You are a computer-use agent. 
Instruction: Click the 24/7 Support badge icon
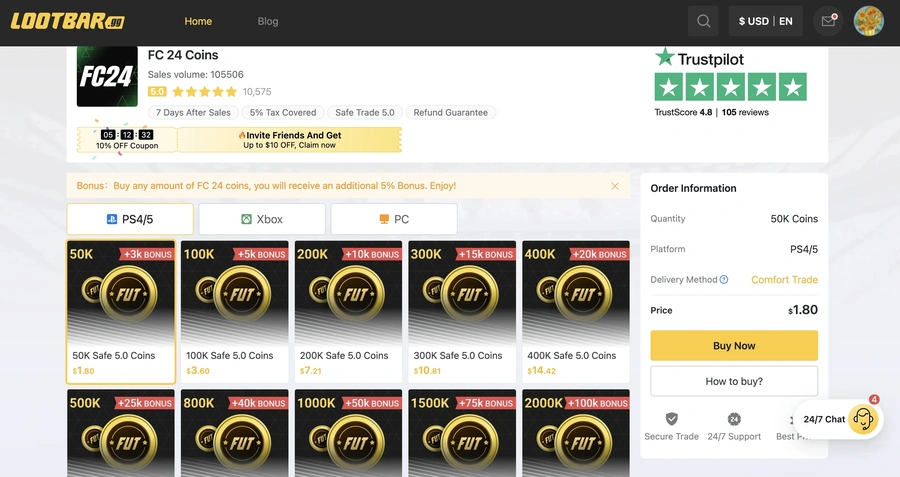(734, 418)
